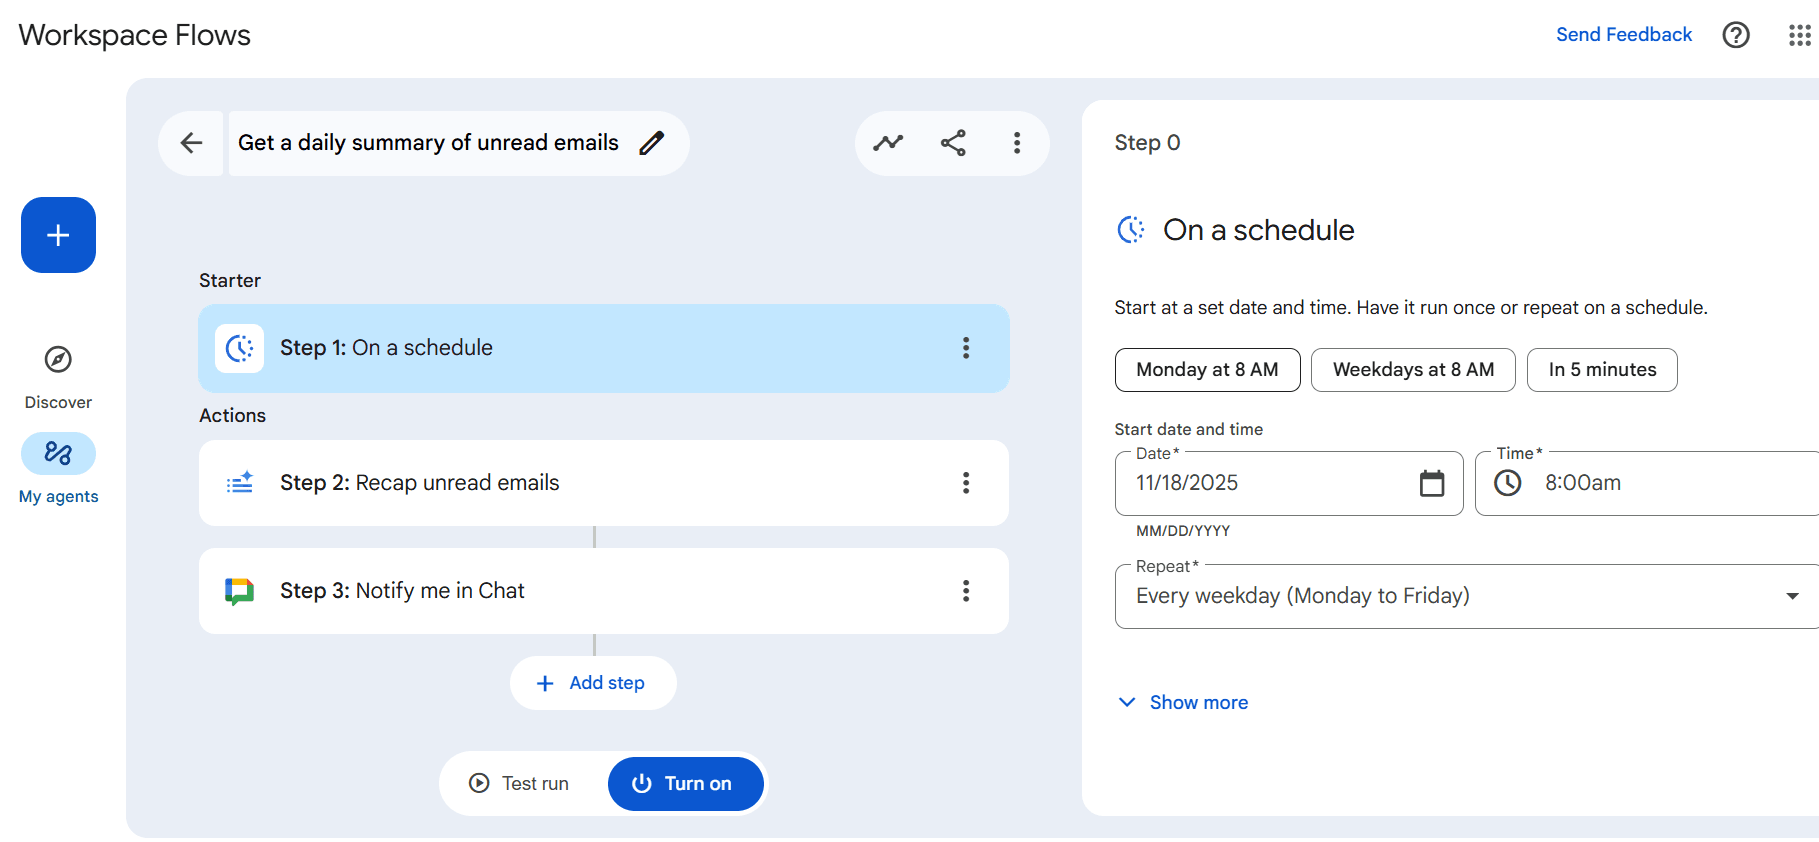The image size is (1819, 842).
Task: Open the Google apps grid launcher
Action: 1799,35
